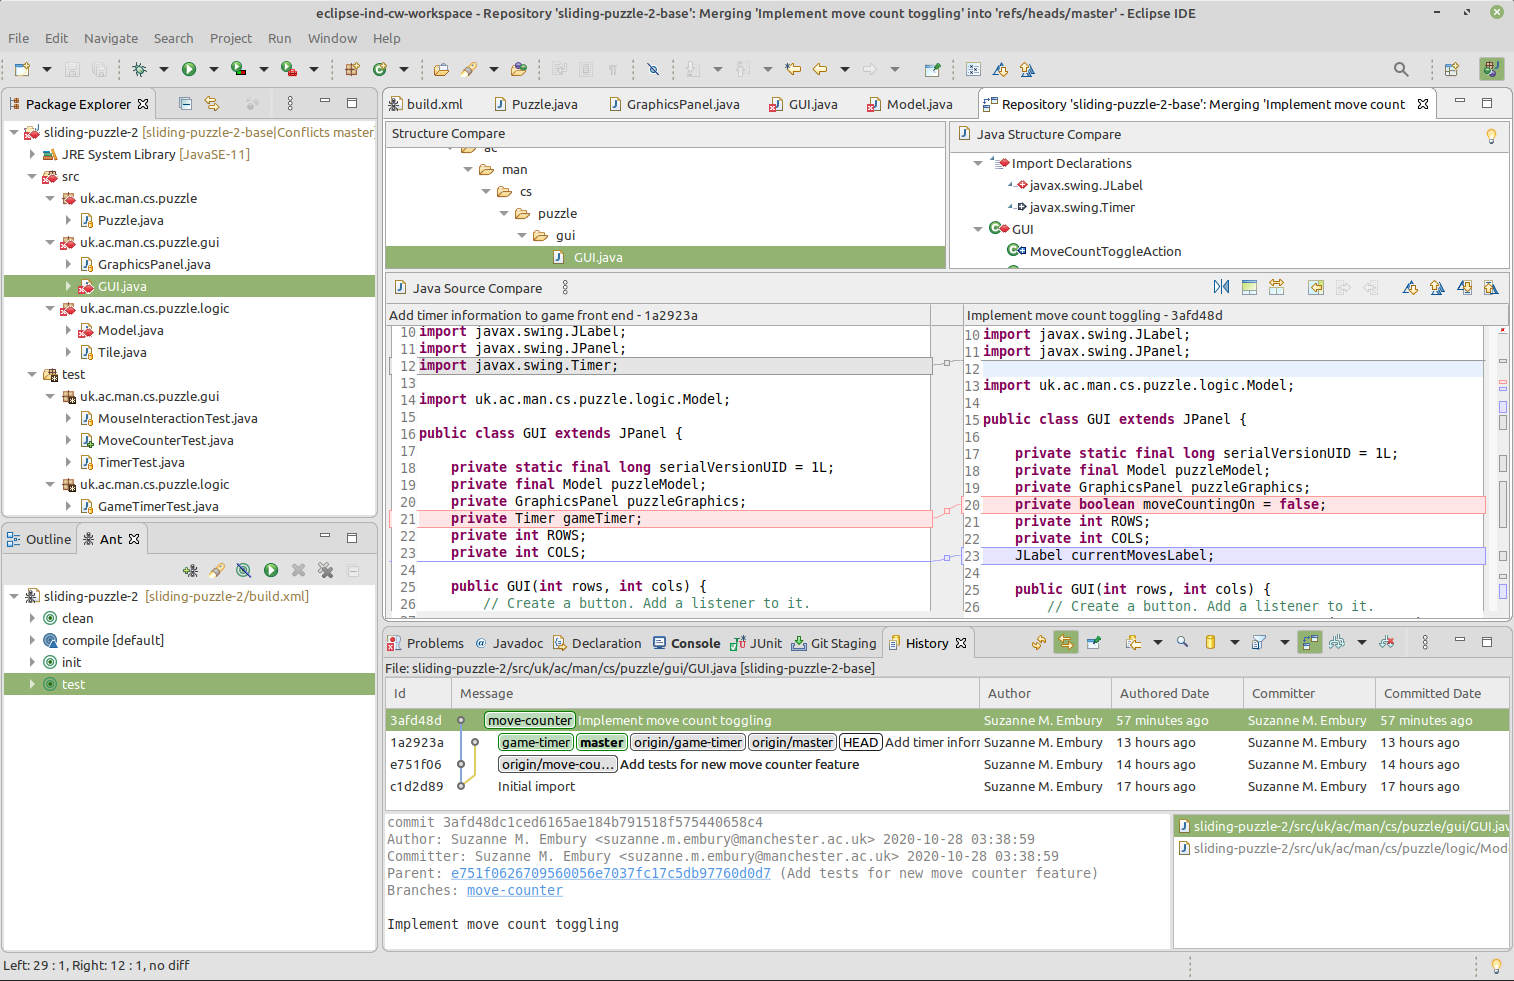1514x981 pixels.
Task: Expand the clean target in Ant view
Action: [32, 618]
